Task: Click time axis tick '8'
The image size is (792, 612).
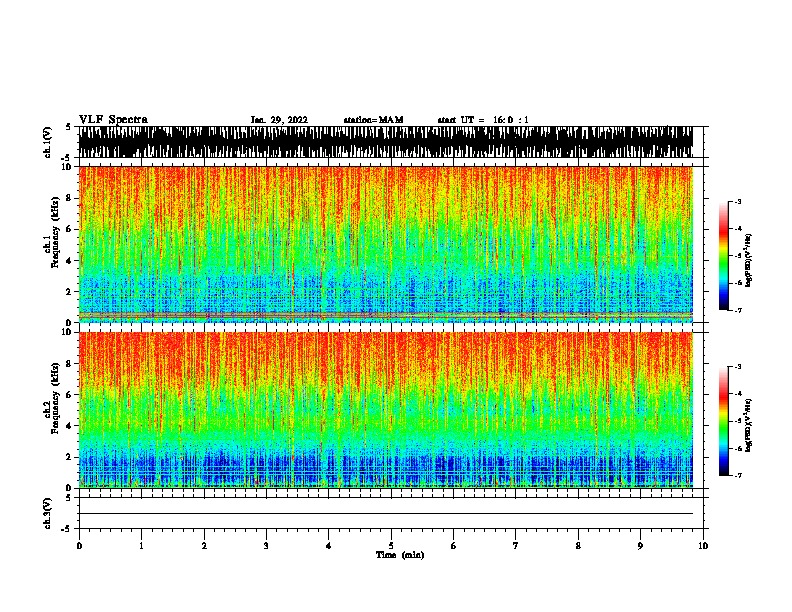Action: (x=578, y=546)
